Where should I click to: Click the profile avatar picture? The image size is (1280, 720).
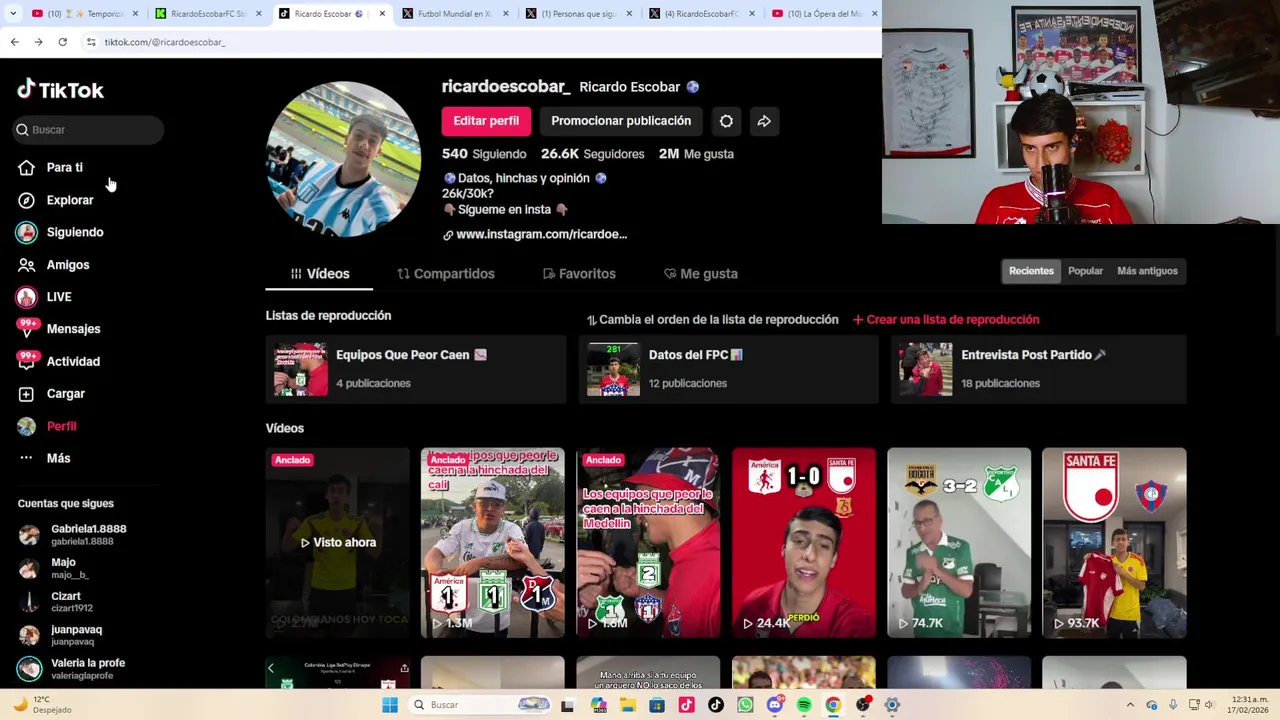pos(343,159)
